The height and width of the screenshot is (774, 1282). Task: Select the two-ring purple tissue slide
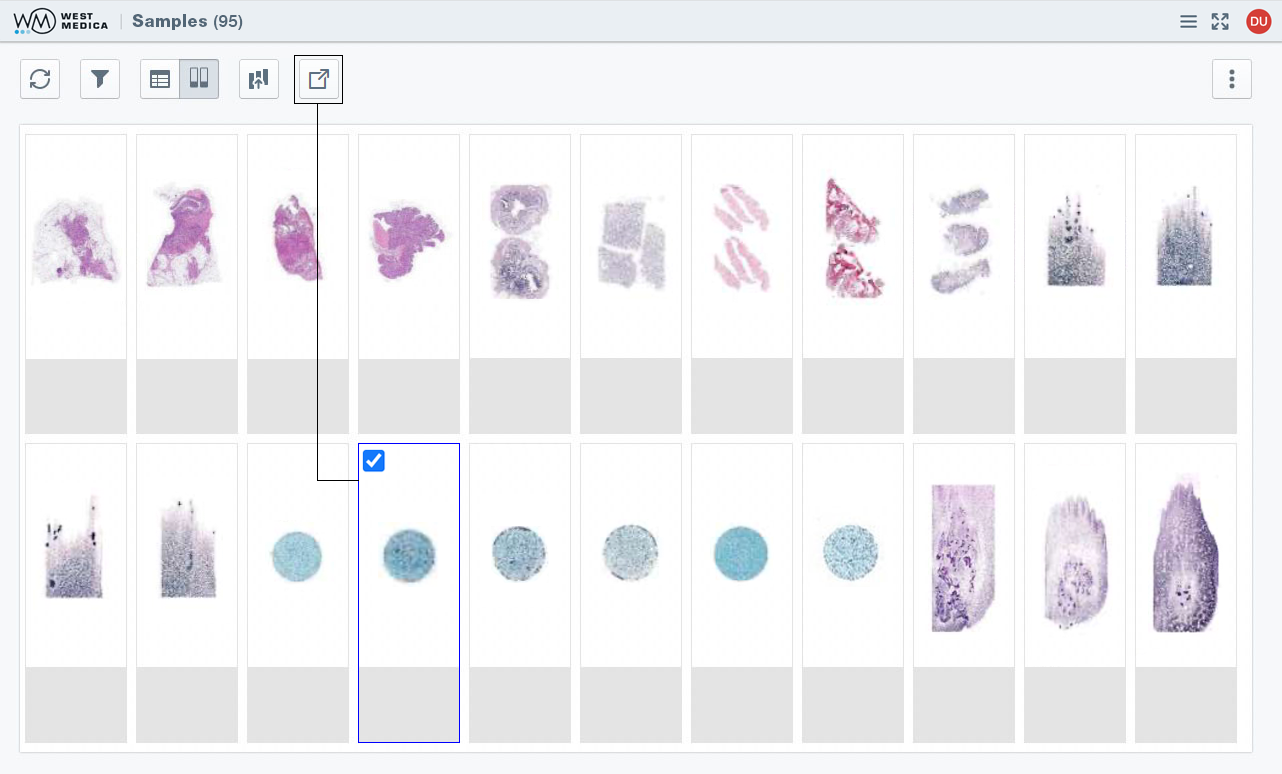point(520,240)
